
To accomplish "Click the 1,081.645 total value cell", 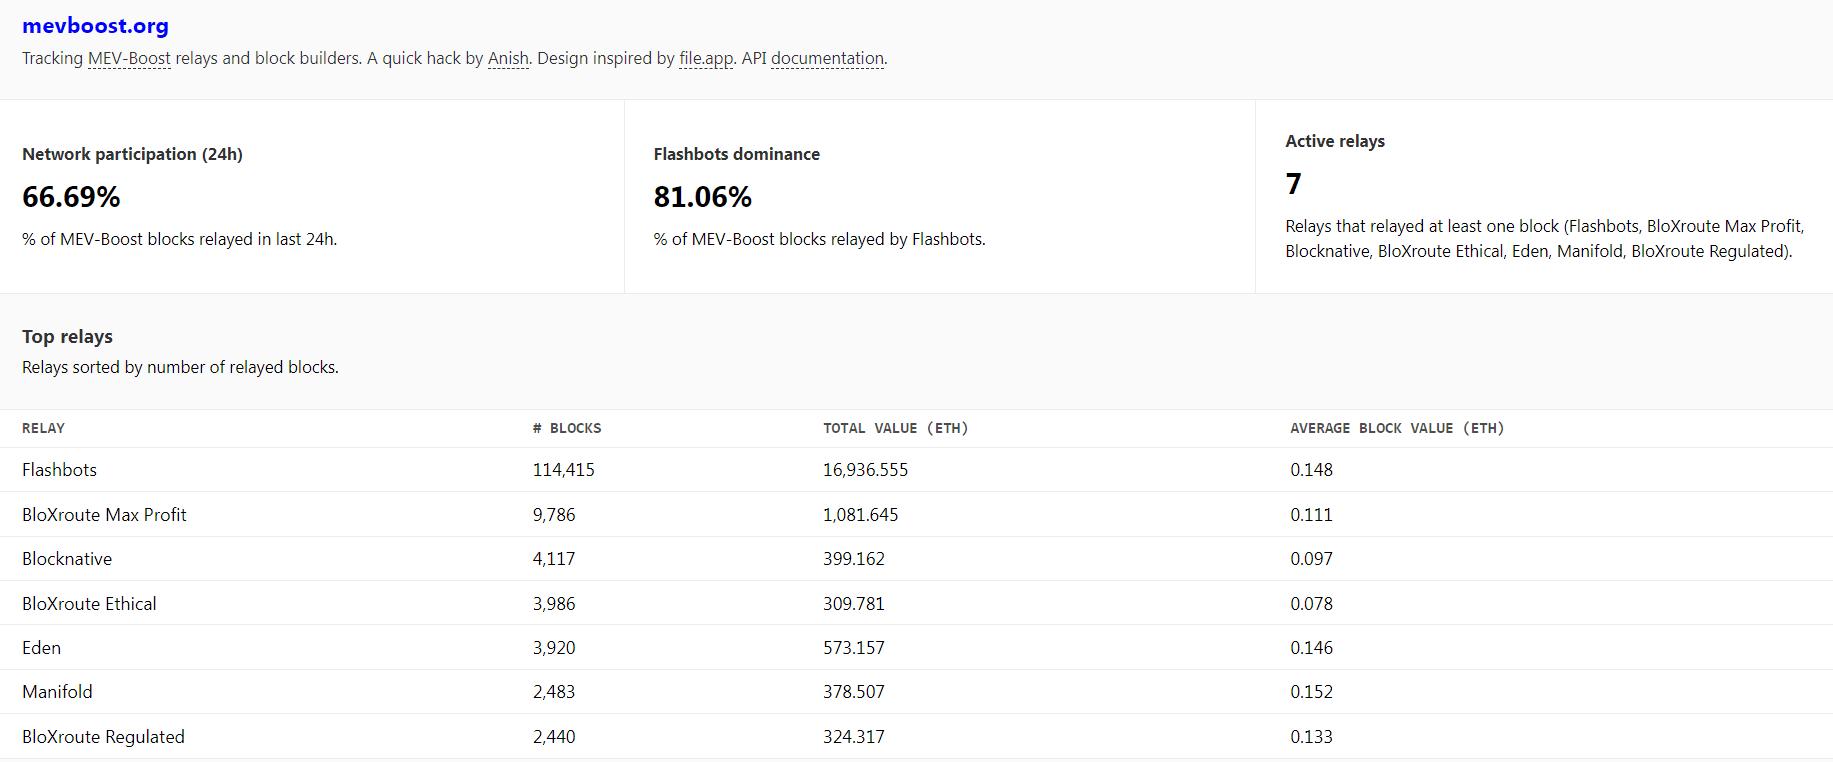I will (x=861, y=515).
